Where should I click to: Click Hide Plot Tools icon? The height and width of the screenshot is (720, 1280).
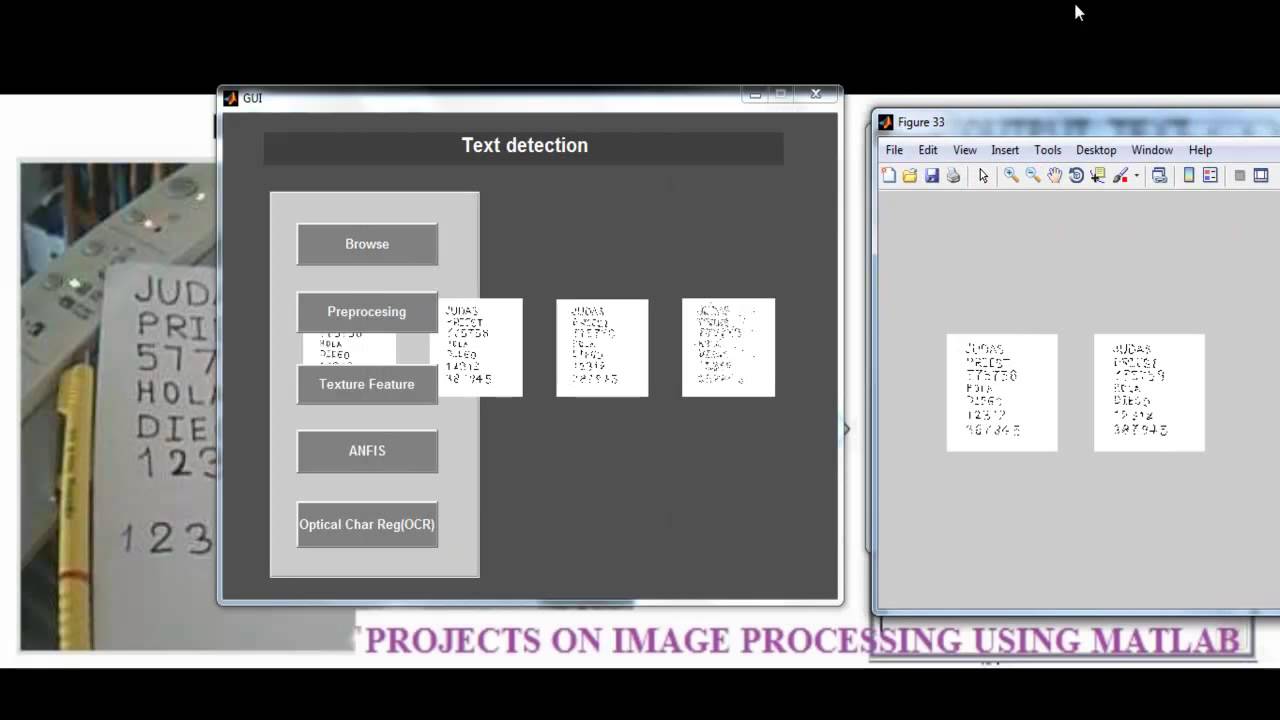coord(1240,175)
